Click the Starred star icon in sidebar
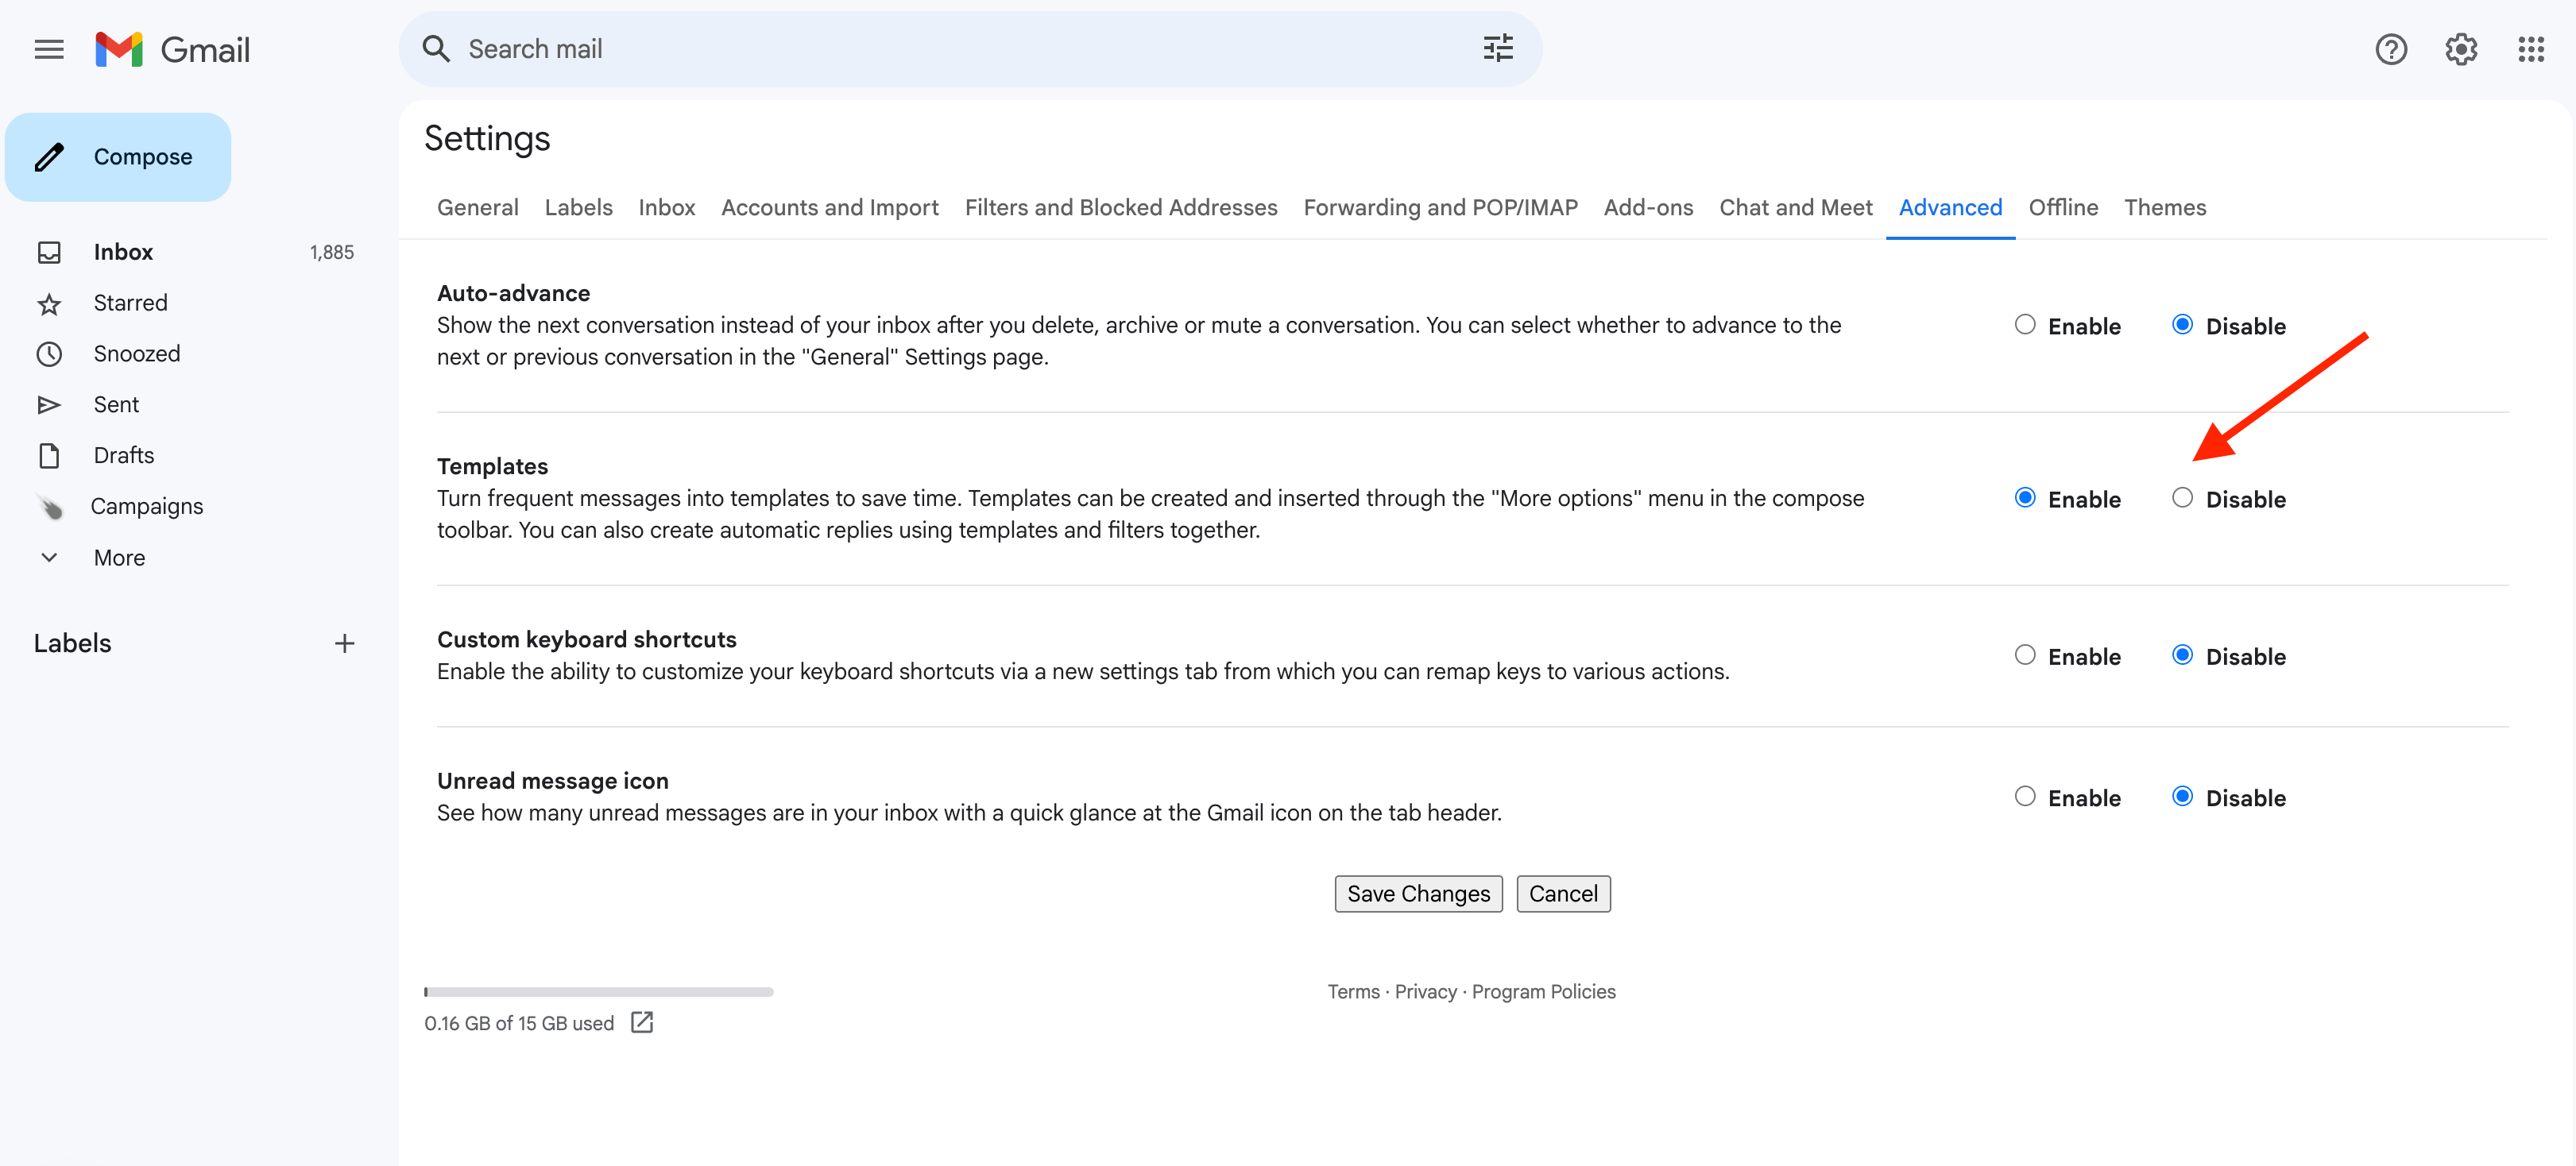The height and width of the screenshot is (1166, 2576). tap(49, 304)
